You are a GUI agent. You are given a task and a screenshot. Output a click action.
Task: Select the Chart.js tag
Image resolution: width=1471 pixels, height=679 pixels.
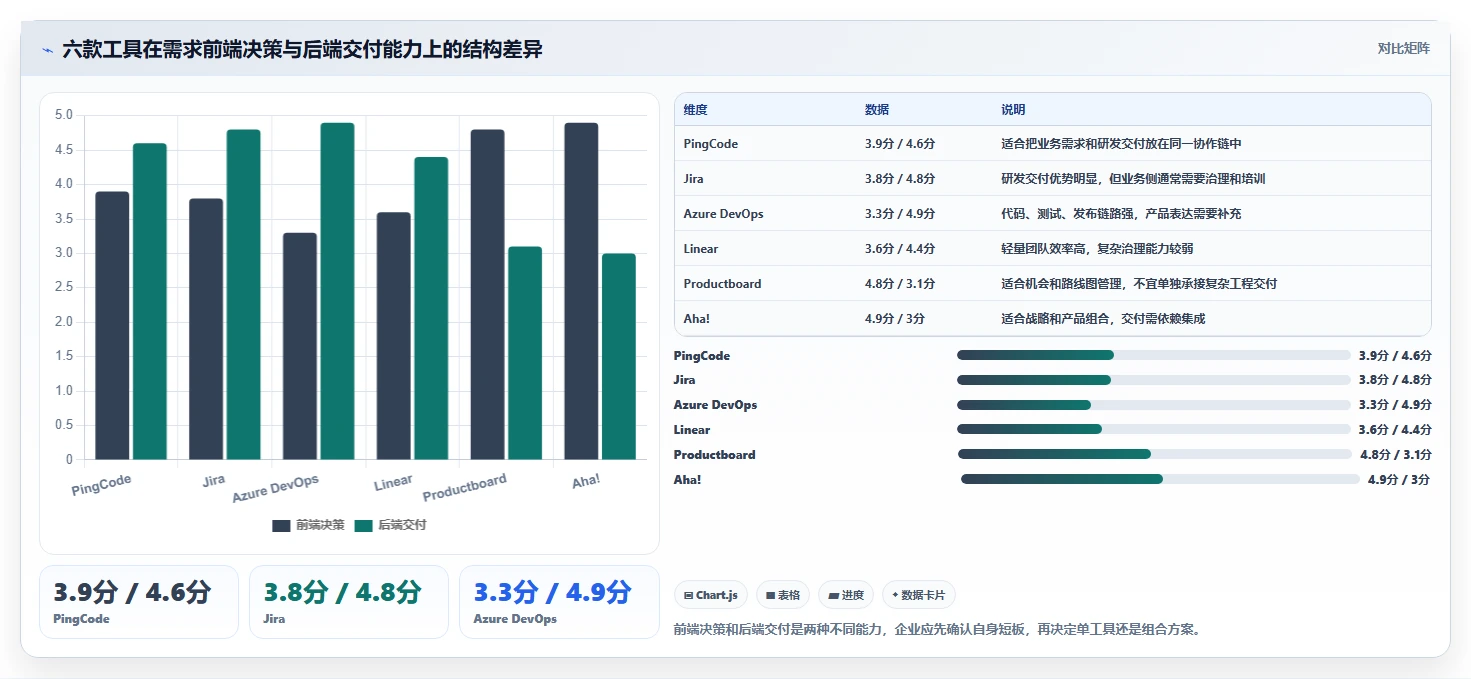click(x=711, y=595)
